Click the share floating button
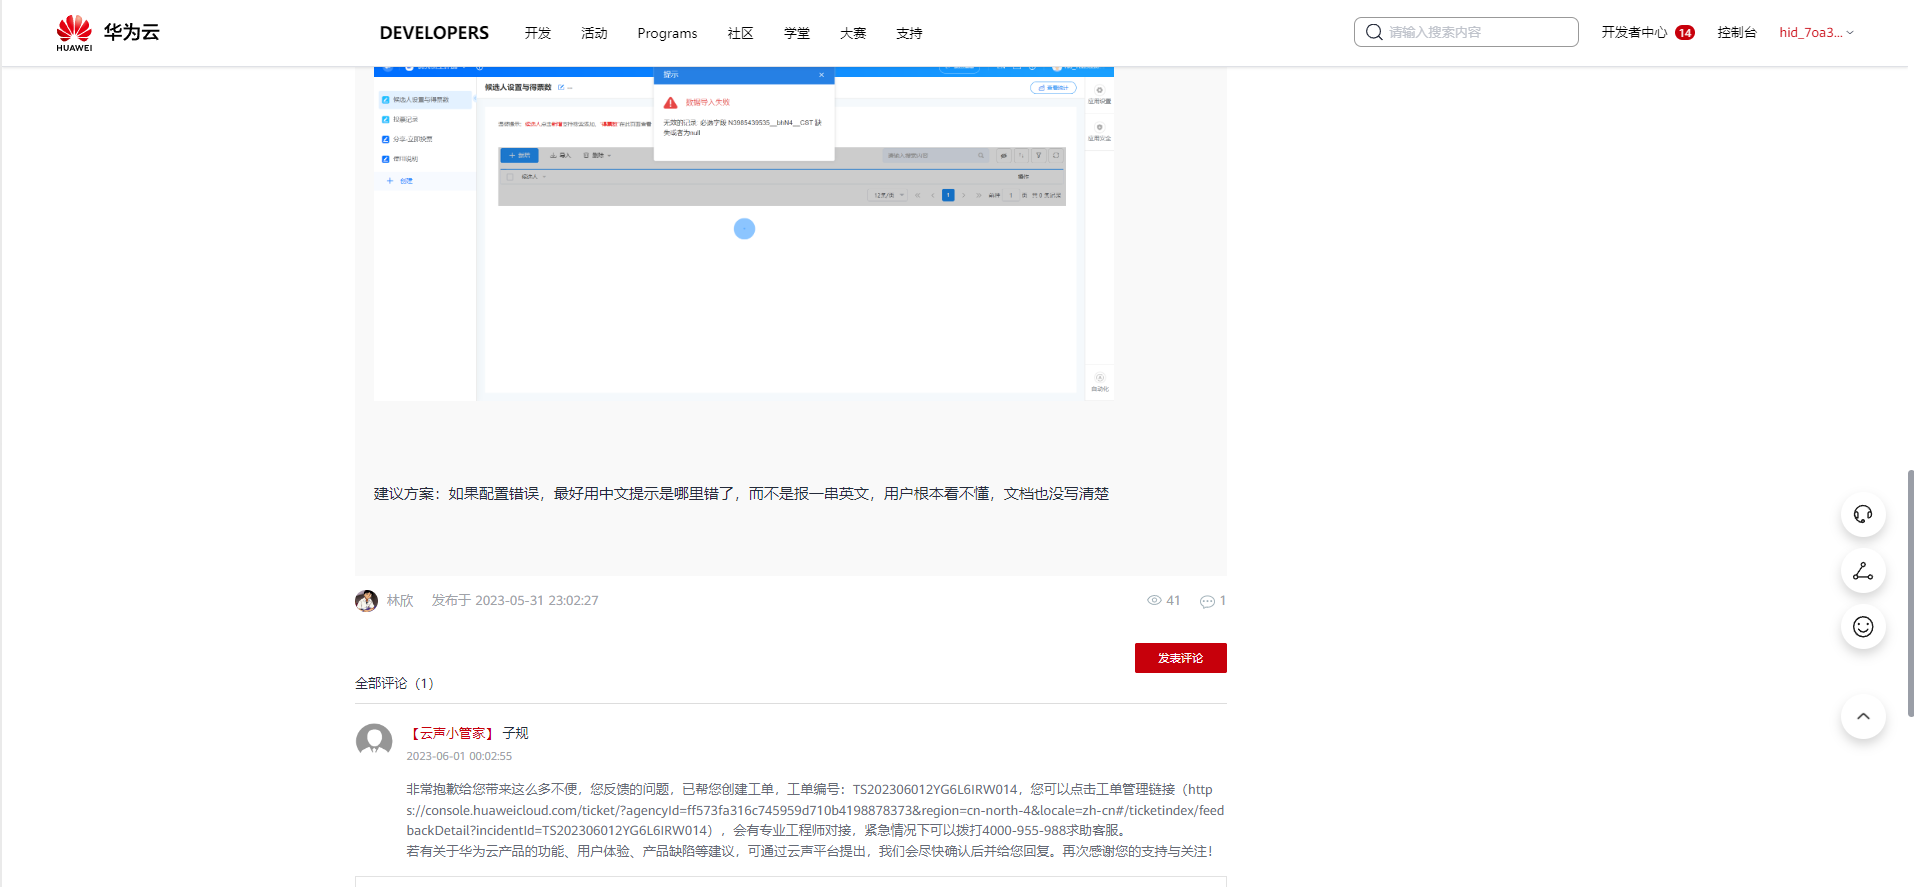This screenshot has width=1914, height=887. tap(1863, 571)
